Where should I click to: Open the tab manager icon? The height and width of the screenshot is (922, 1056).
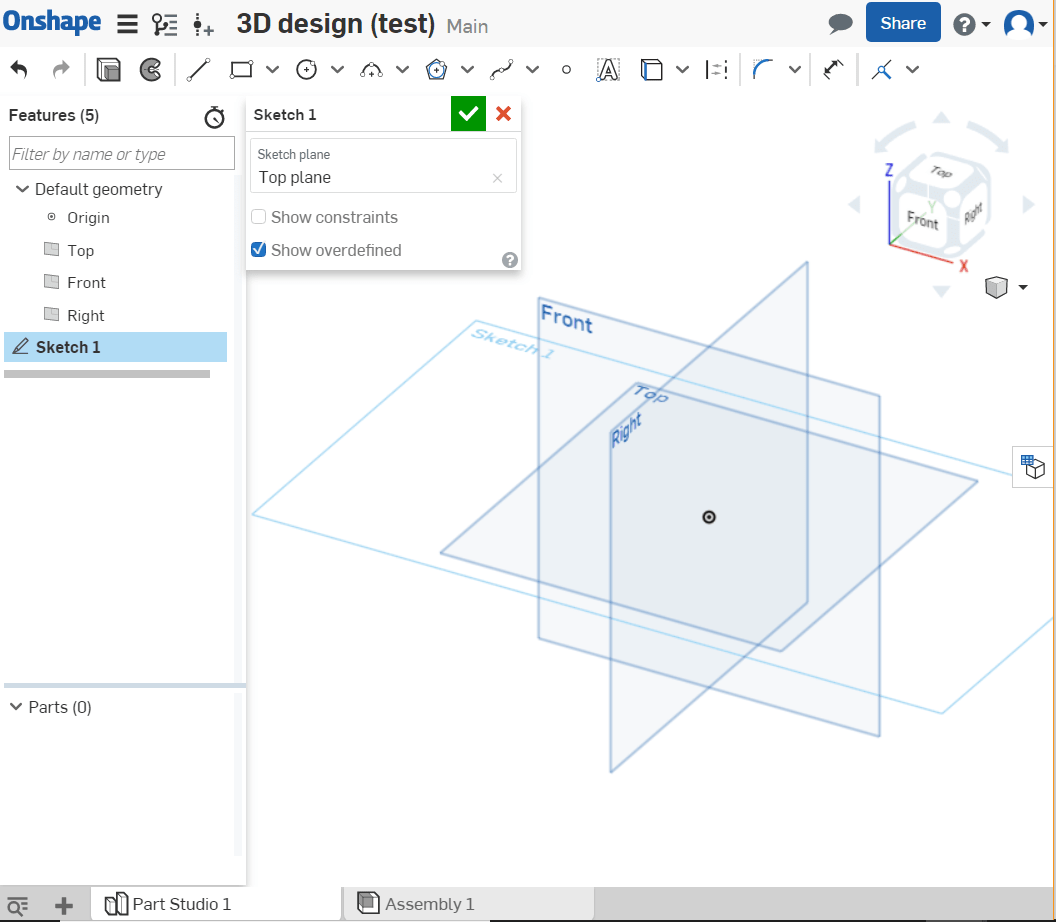[18, 905]
